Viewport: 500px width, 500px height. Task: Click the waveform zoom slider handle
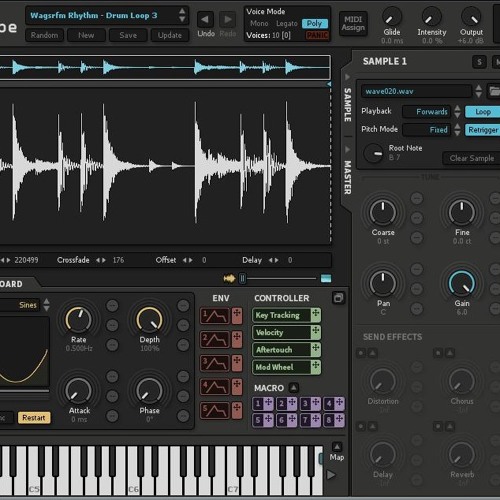pyautogui.click(x=242, y=278)
